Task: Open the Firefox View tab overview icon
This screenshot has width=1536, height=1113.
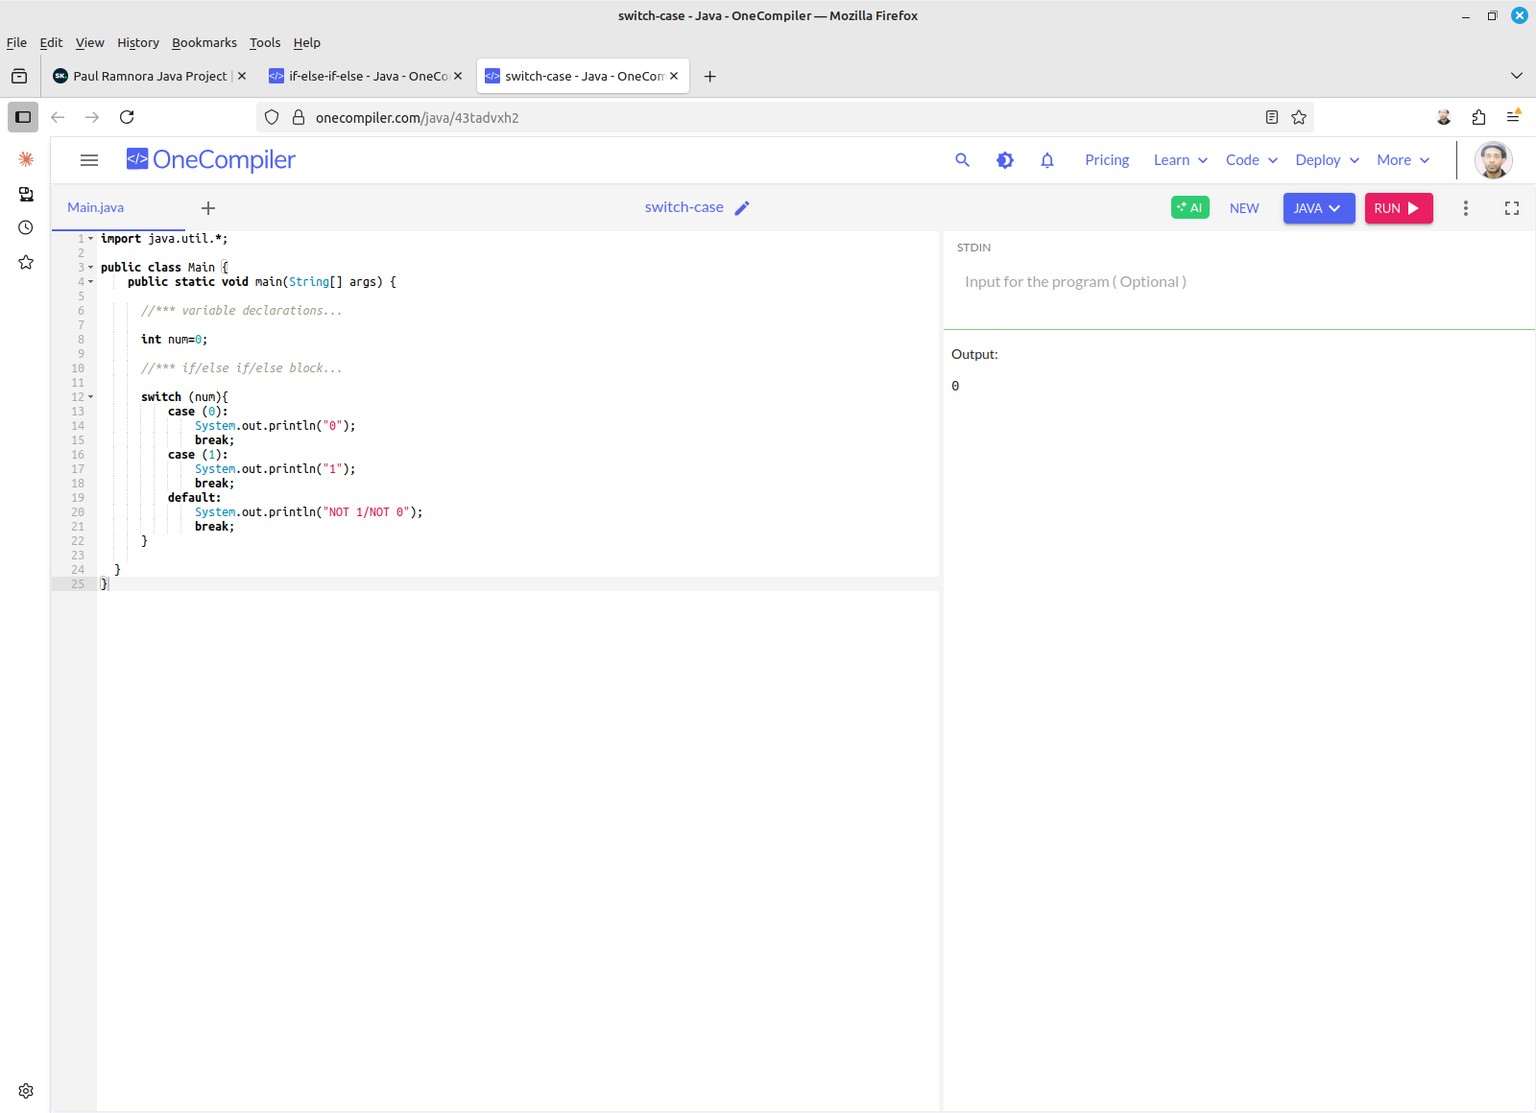Action: coord(19,76)
